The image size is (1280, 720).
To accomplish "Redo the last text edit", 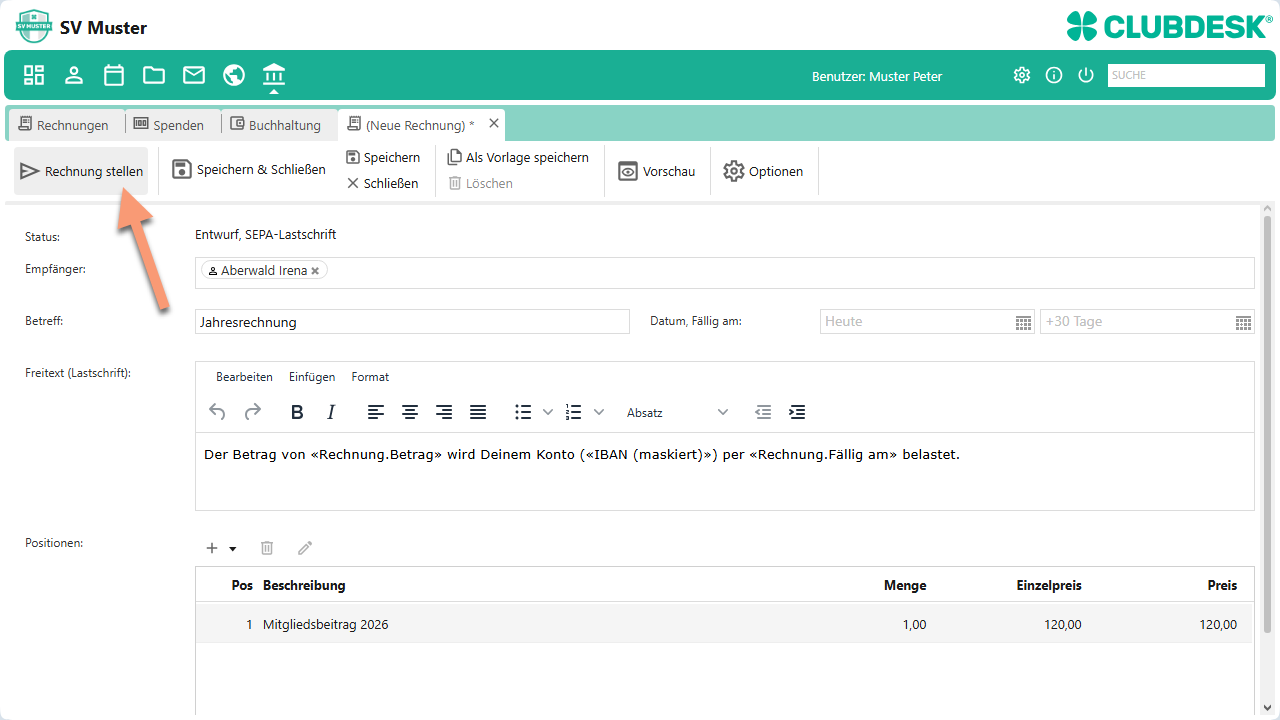I will tap(253, 412).
